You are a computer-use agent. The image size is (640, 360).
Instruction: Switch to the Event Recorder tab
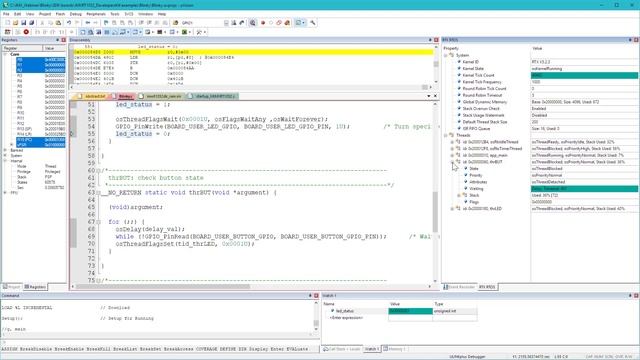click(x=459, y=287)
